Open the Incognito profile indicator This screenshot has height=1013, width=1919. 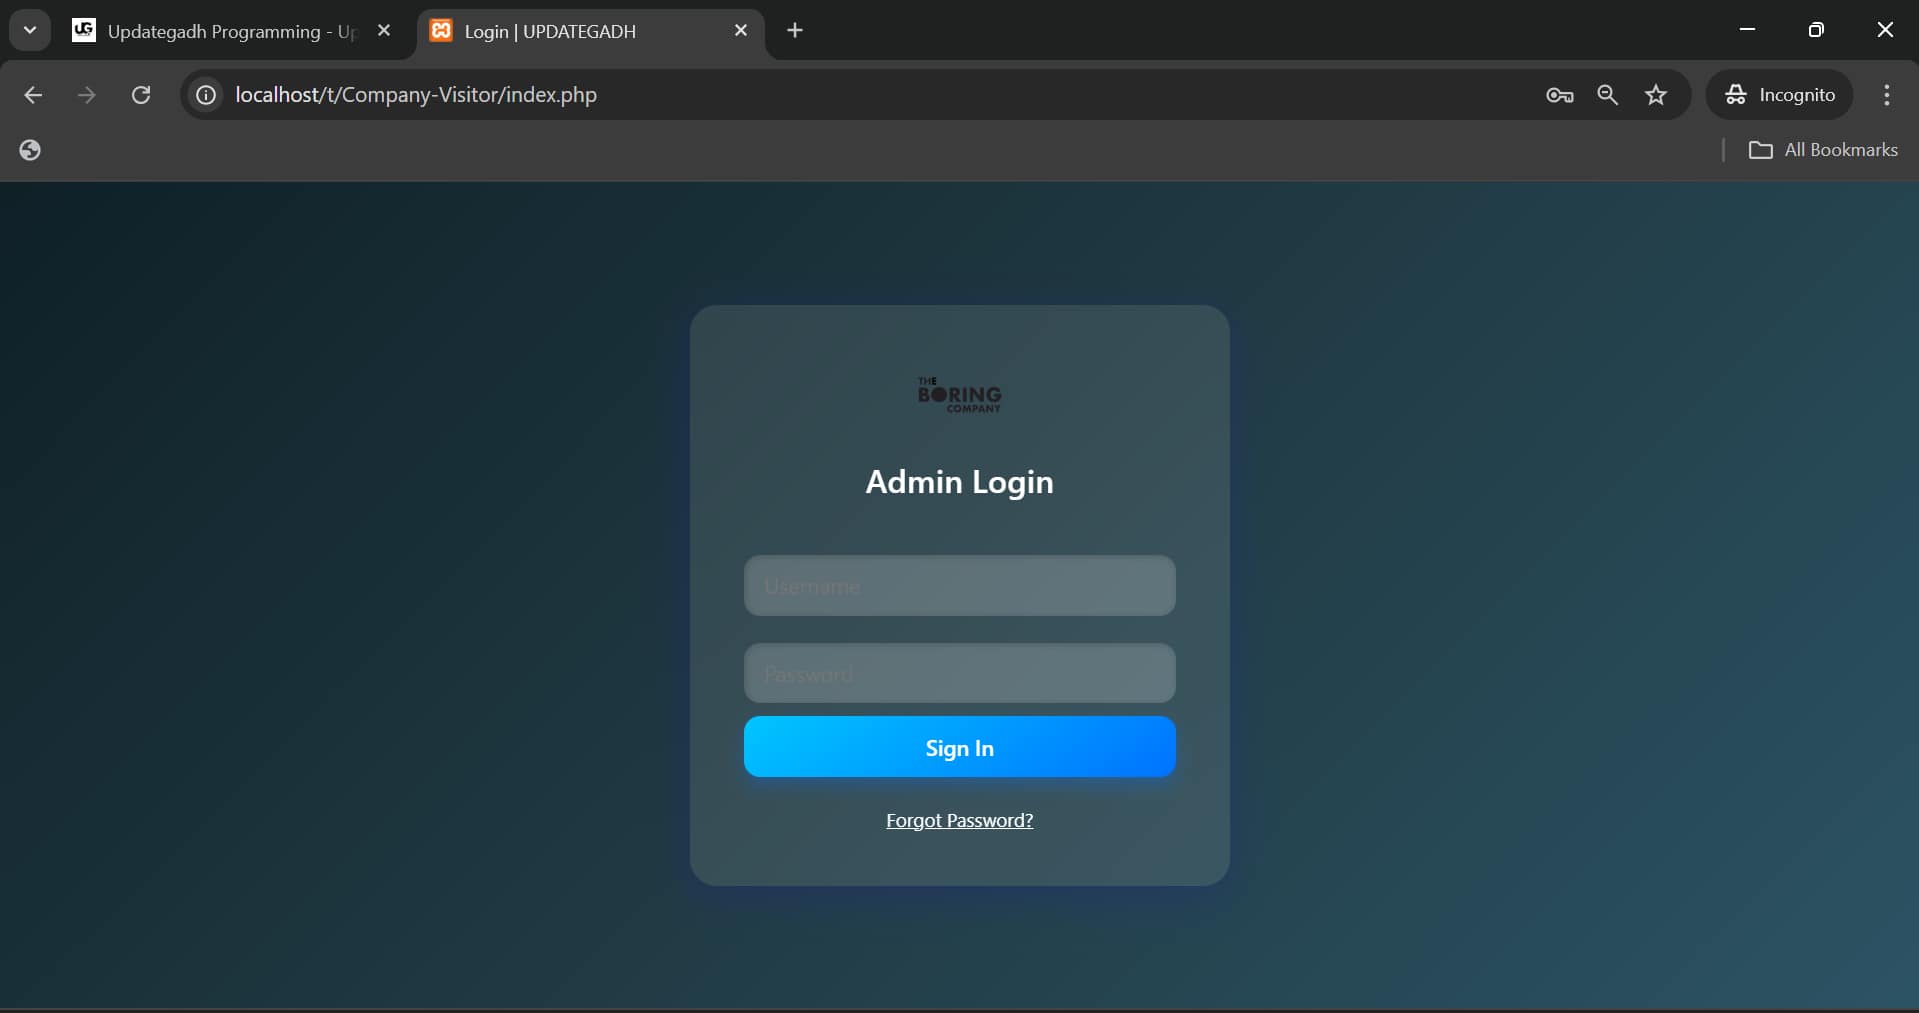tap(1780, 95)
